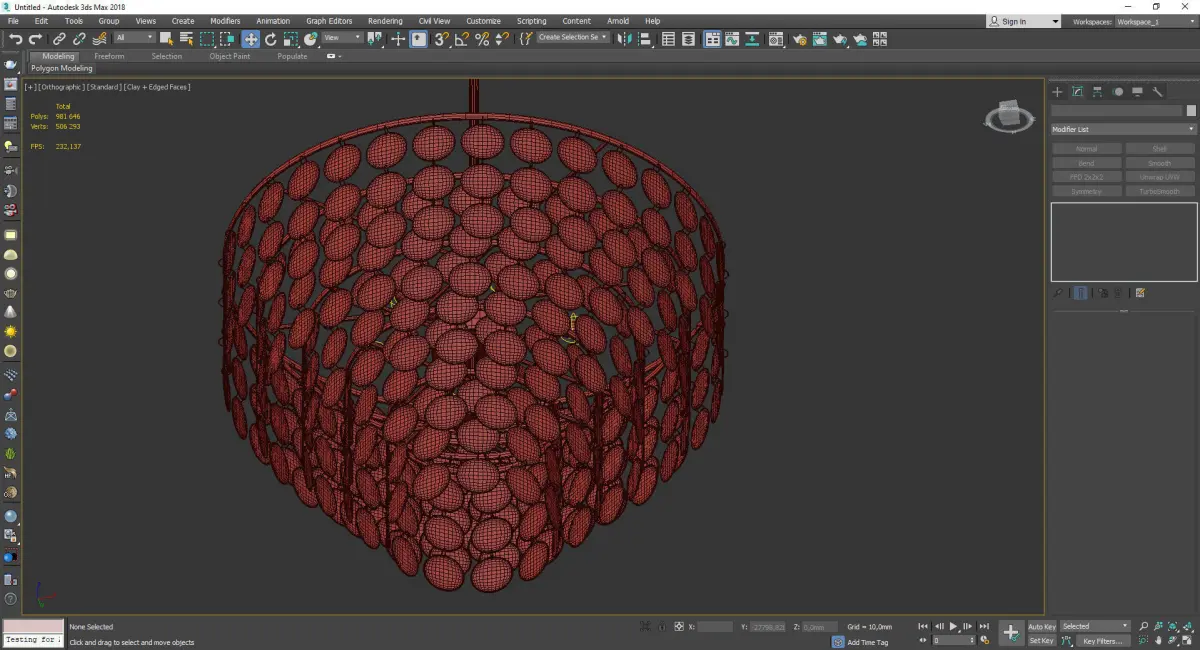Open the Rendered Frame Window
The width and height of the screenshot is (1200, 650).
tap(820, 39)
